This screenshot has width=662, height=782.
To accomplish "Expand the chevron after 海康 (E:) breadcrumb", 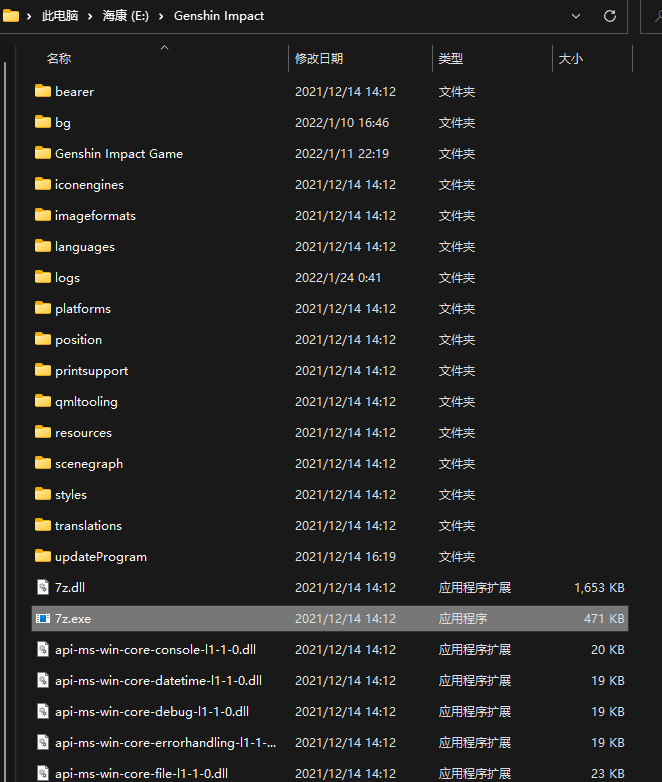I will 161,16.
